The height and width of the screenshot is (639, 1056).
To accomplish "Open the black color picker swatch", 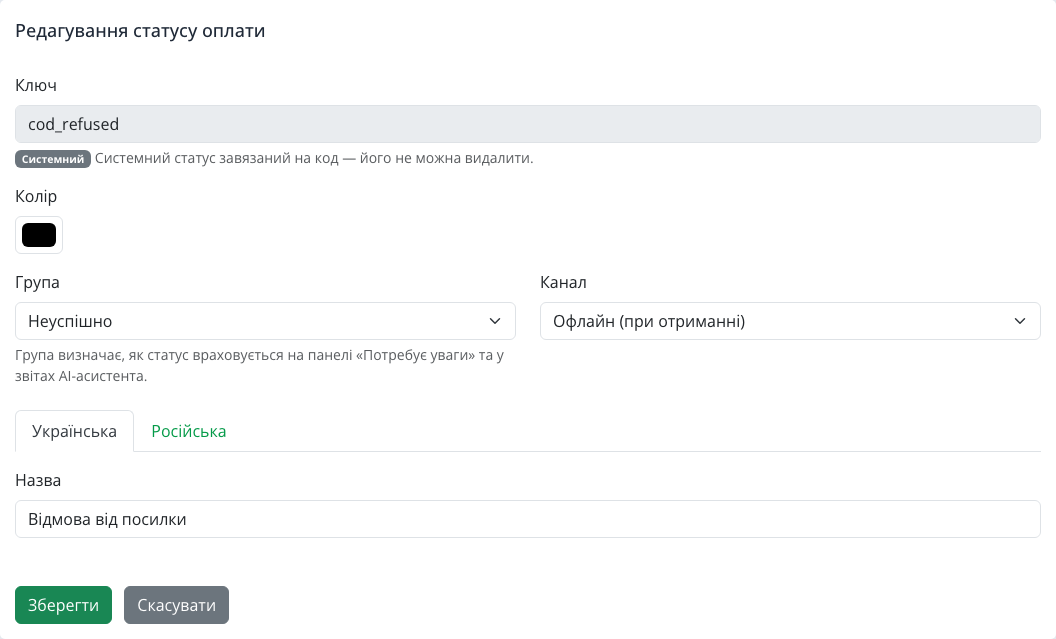I will [39, 235].
